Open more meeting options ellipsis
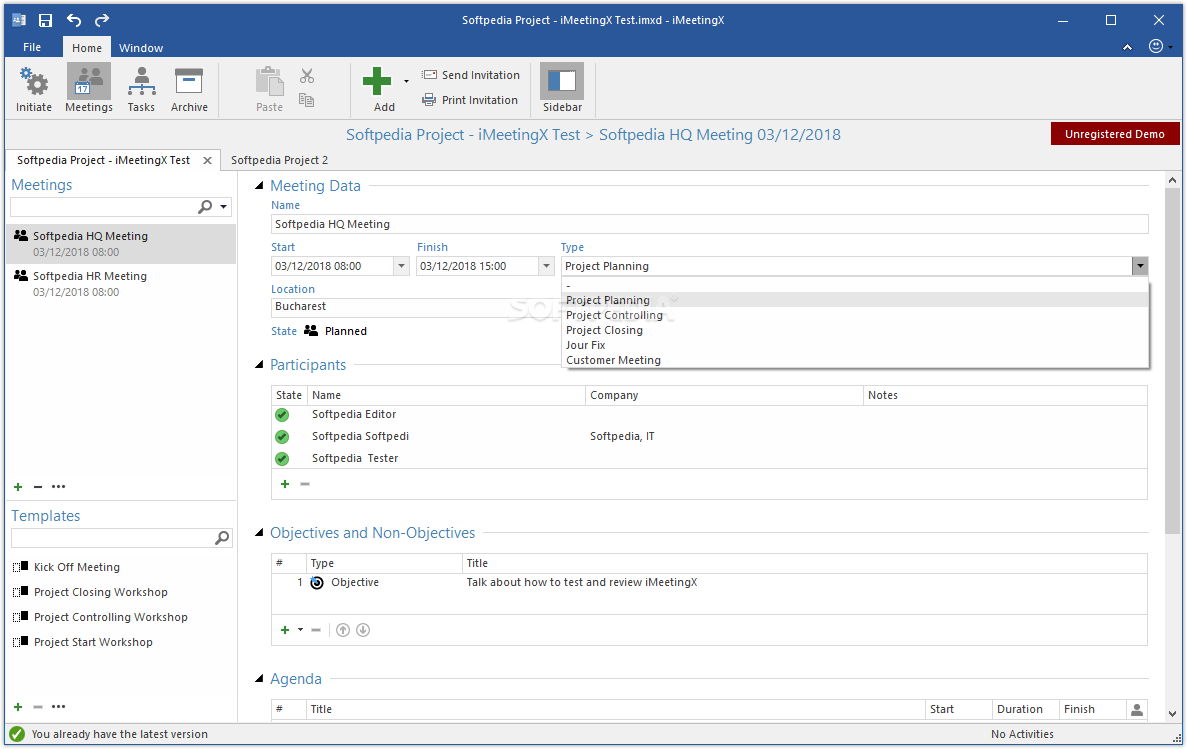 click(58, 487)
